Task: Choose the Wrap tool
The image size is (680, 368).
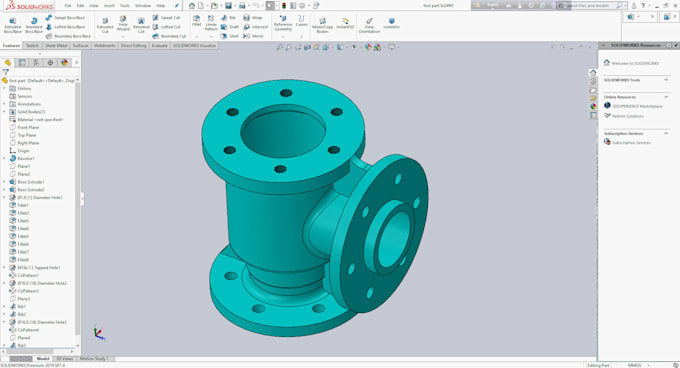Action: pyautogui.click(x=253, y=18)
